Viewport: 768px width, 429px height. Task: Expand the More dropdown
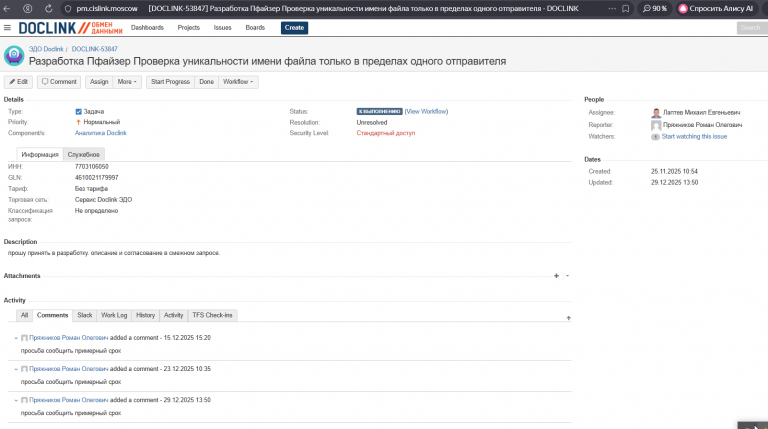click(127, 82)
